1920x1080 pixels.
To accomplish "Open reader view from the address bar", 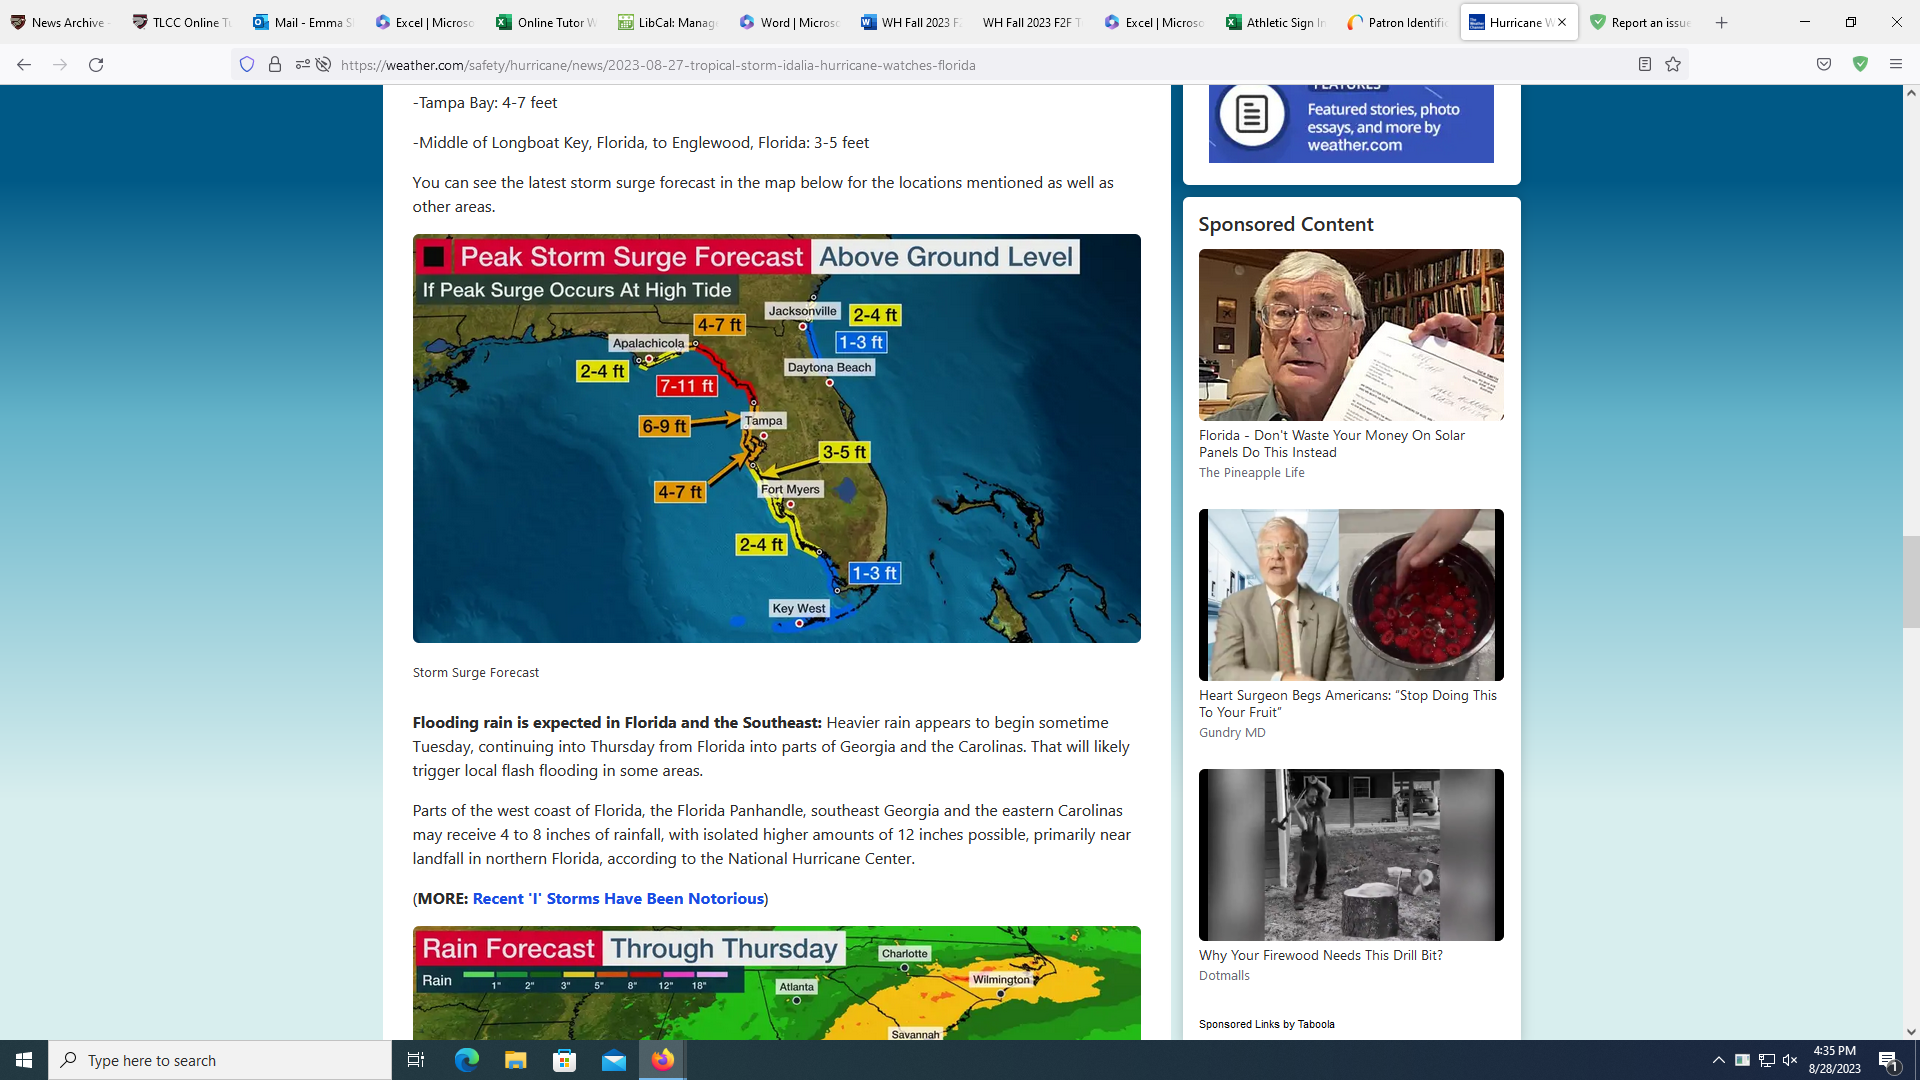I will coord(1645,64).
